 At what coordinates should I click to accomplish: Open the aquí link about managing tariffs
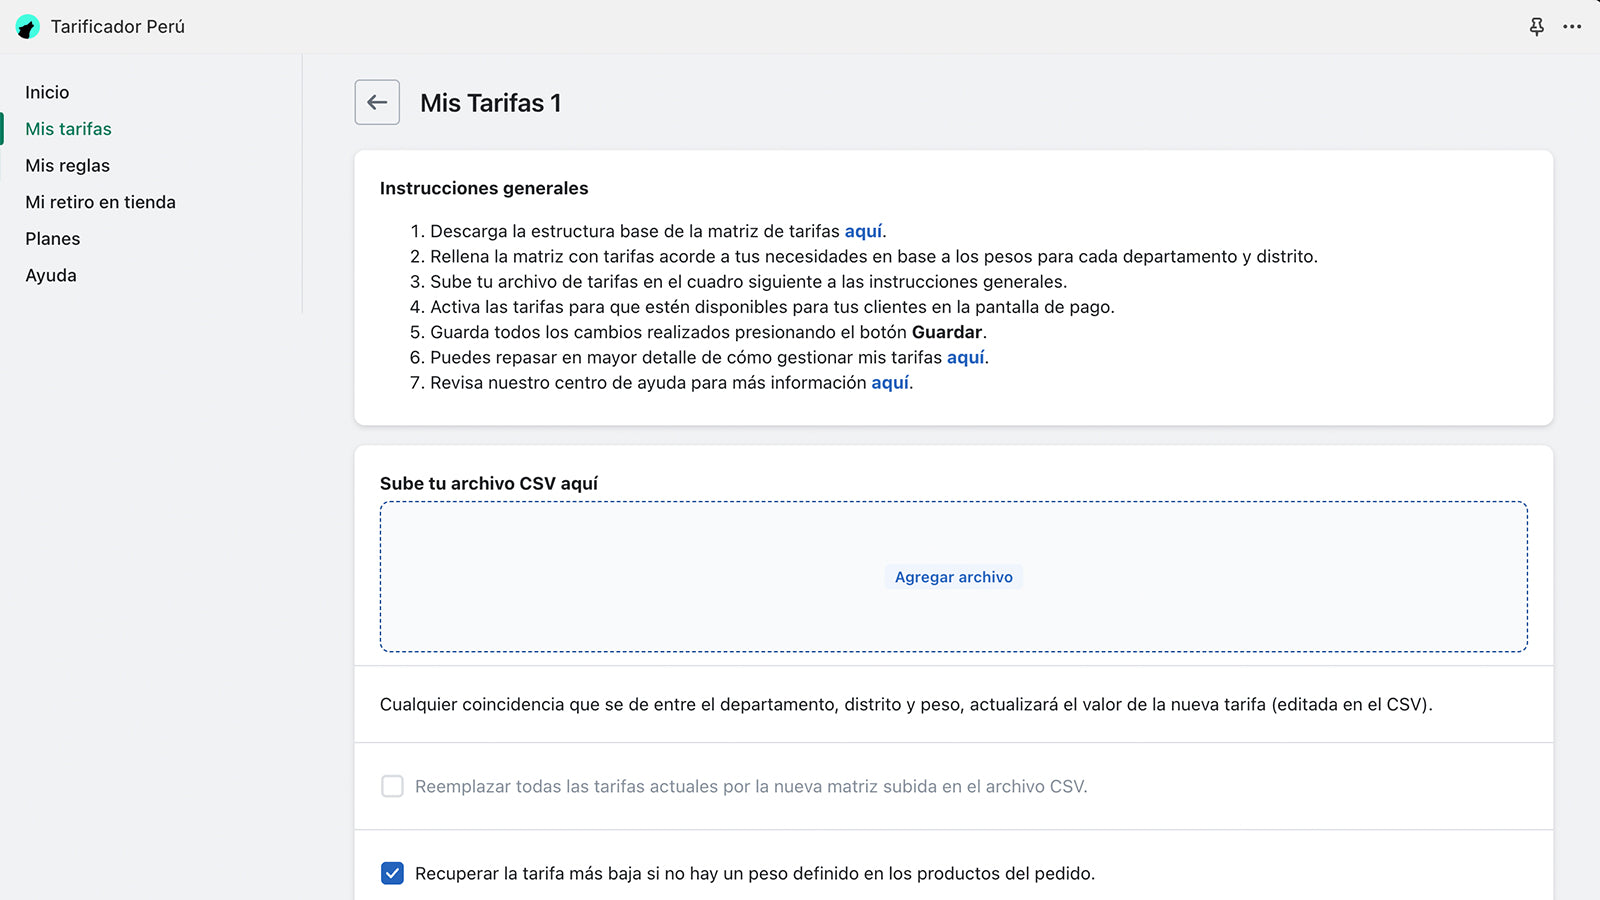(x=965, y=357)
